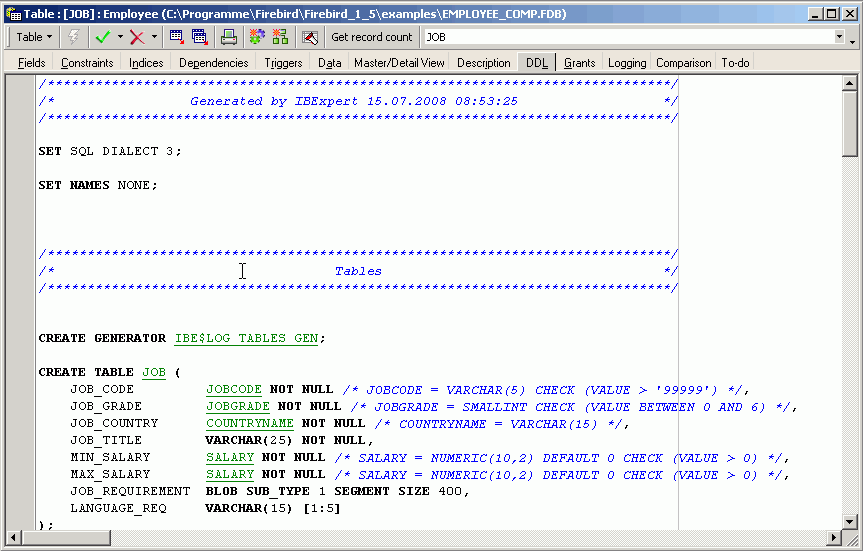Click the MAX_SALARY column name

coord(110,474)
